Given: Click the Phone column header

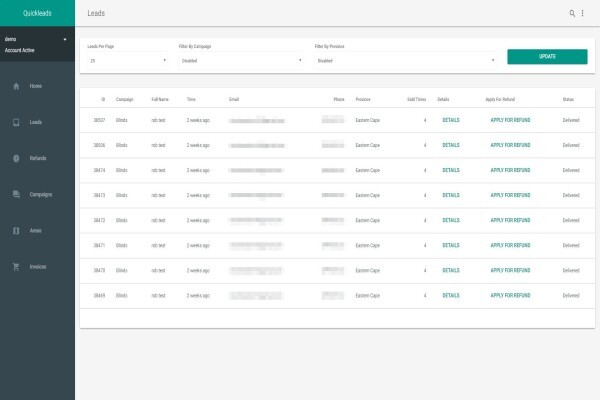Looking at the screenshot, I should coord(339,99).
